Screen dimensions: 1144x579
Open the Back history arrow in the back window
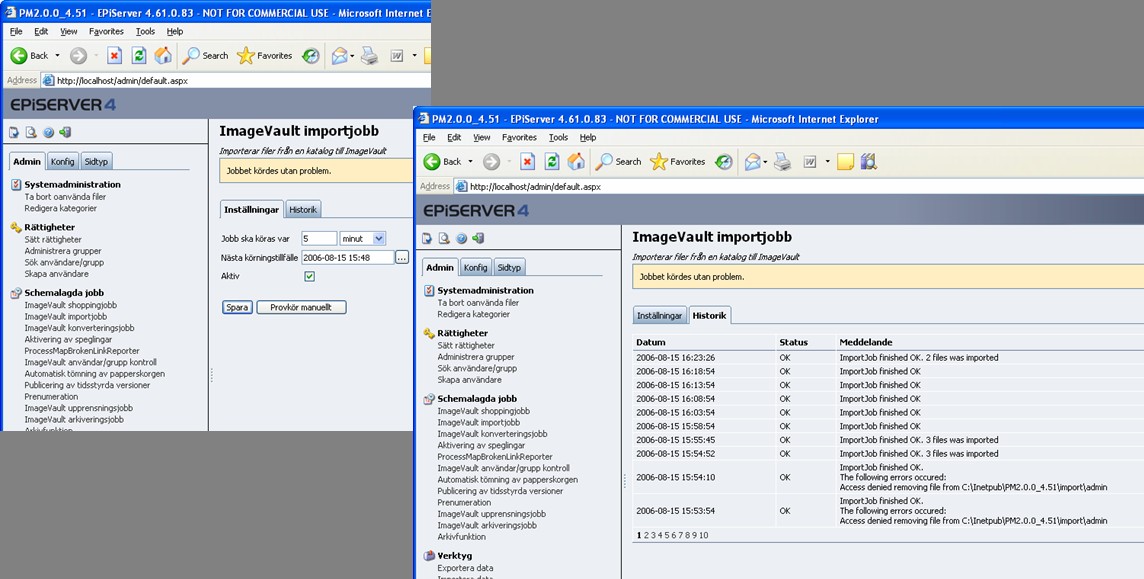coord(58,55)
